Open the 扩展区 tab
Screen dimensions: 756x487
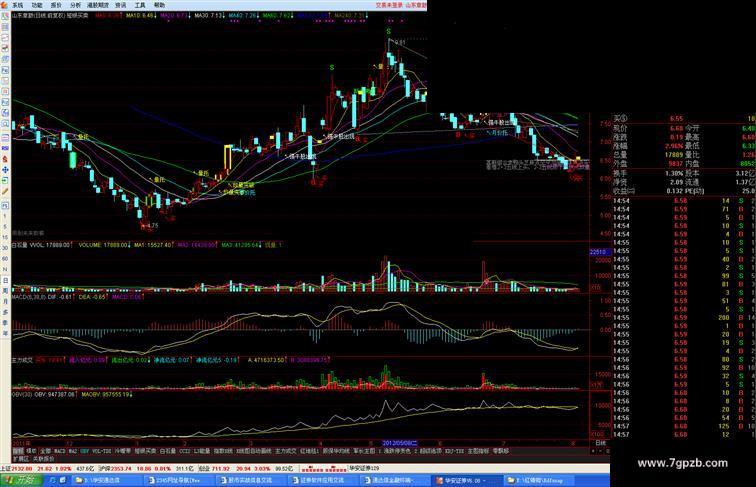pyautogui.click(x=21, y=458)
